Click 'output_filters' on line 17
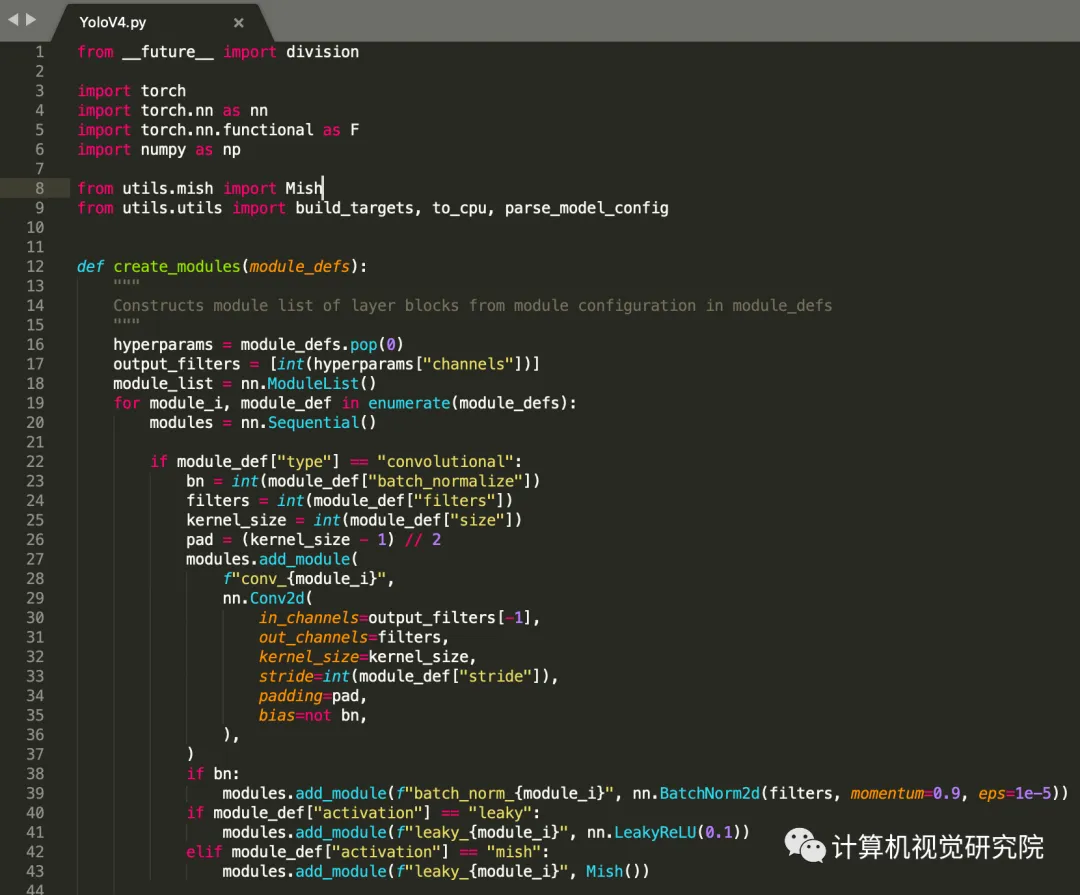Image resolution: width=1080 pixels, height=895 pixels. (177, 364)
